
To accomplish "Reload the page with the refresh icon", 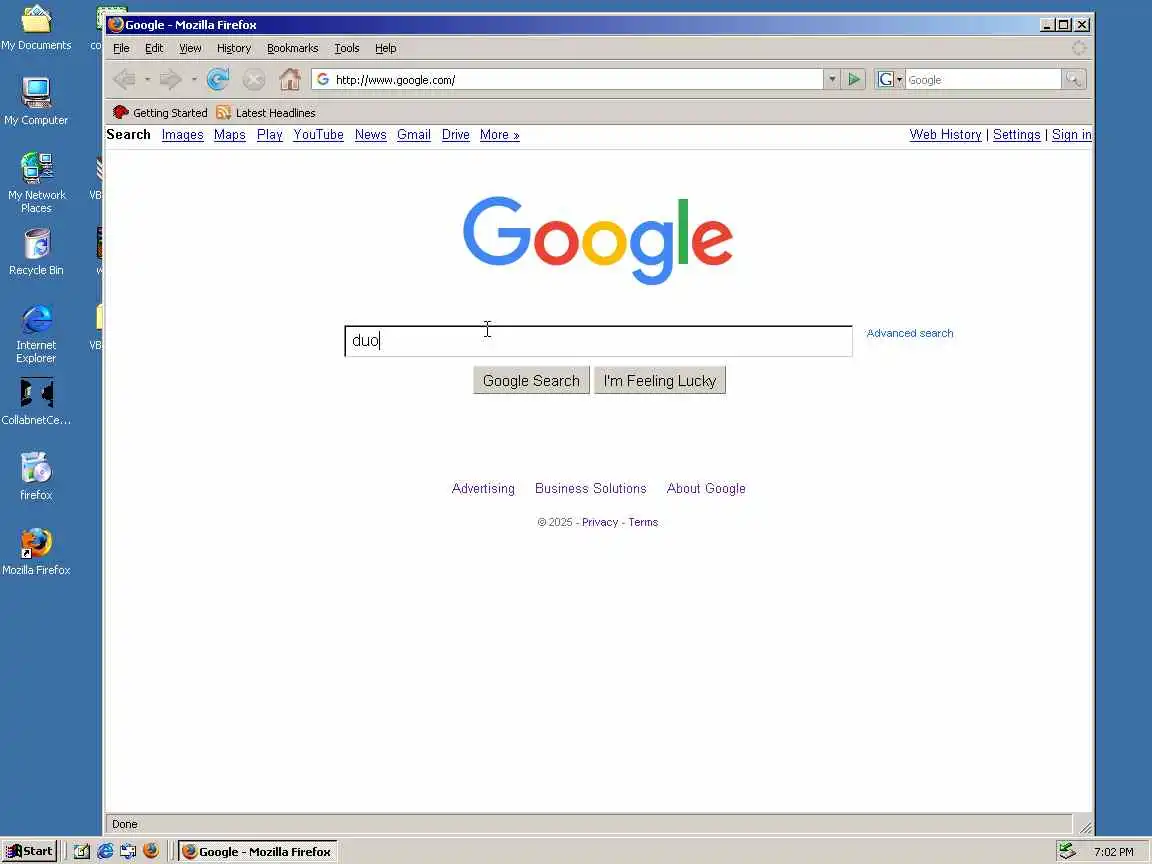I will pyautogui.click(x=218, y=79).
